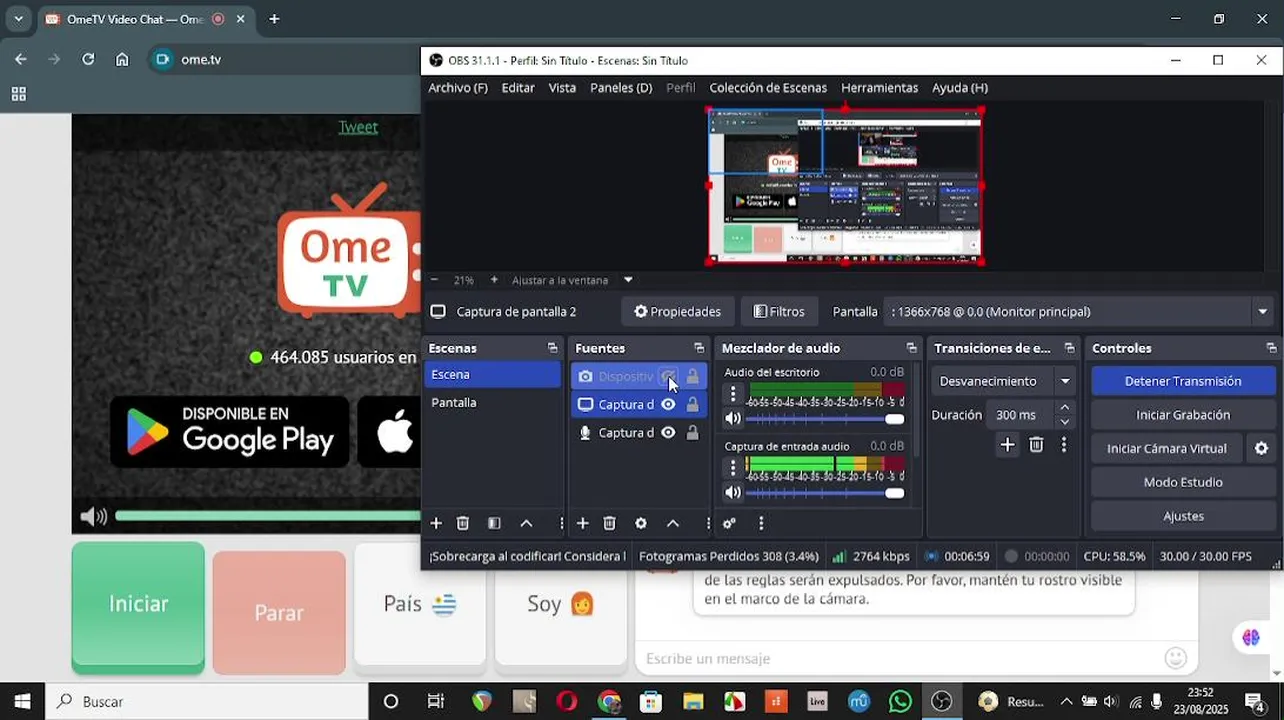Mute Audio del escritorio speaker icon

733,419
